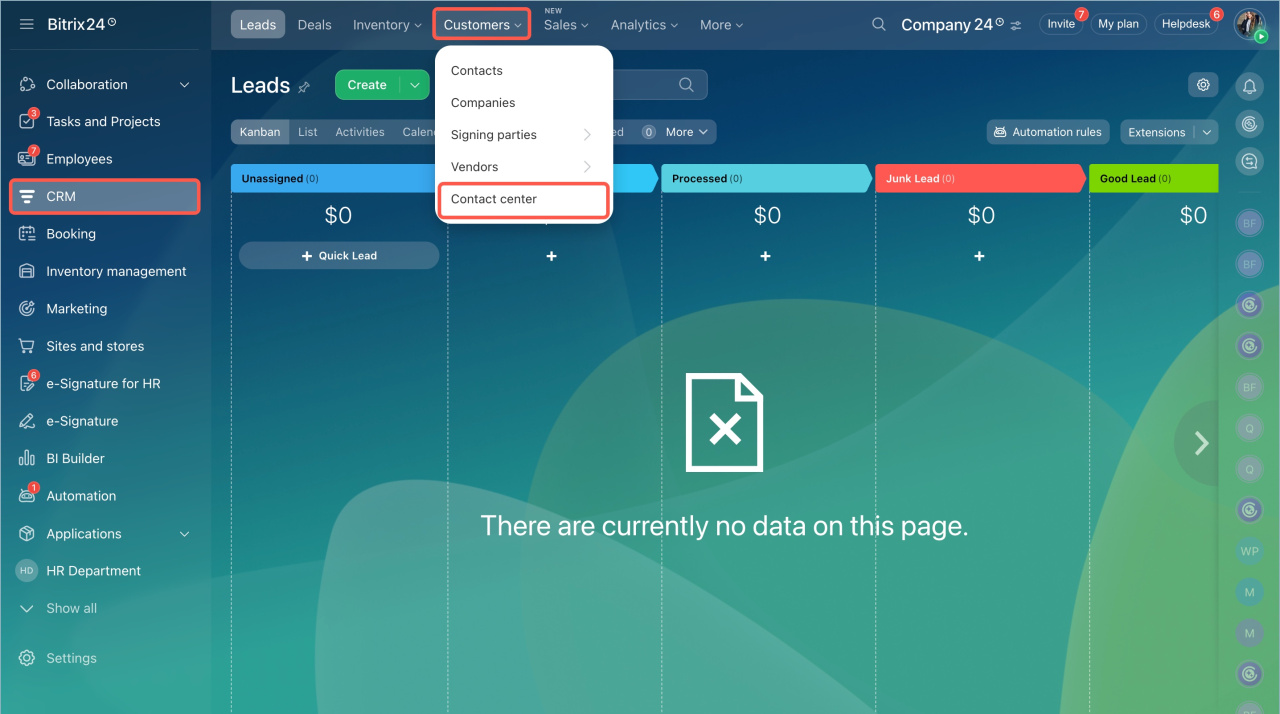Expand the Vendors submenu
The height and width of the screenshot is (714, 1280).
point(524,167)
